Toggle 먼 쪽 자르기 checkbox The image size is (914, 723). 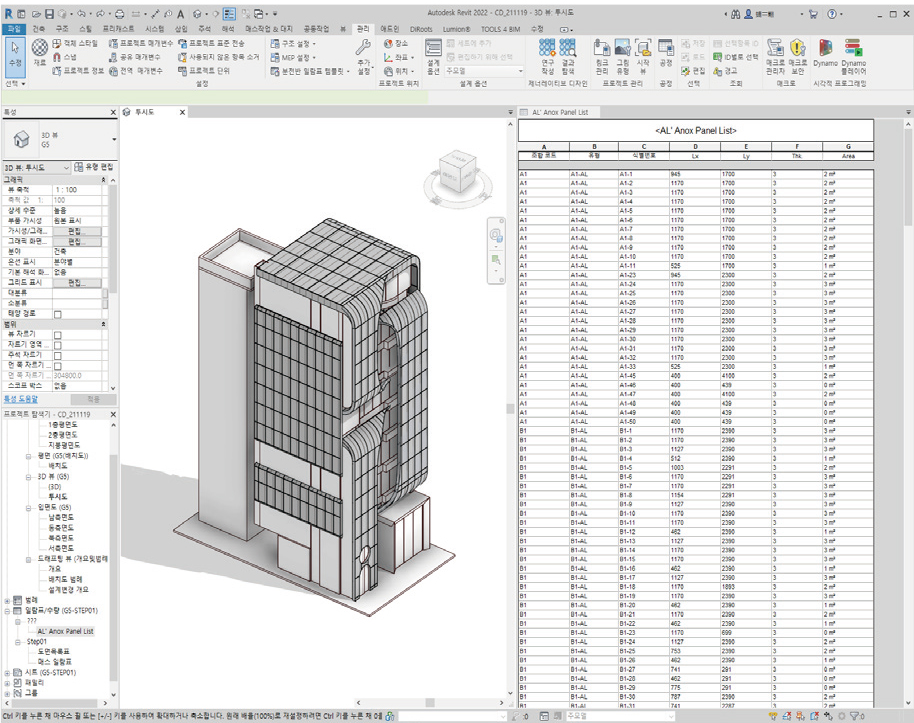click(x=58, y=366)
